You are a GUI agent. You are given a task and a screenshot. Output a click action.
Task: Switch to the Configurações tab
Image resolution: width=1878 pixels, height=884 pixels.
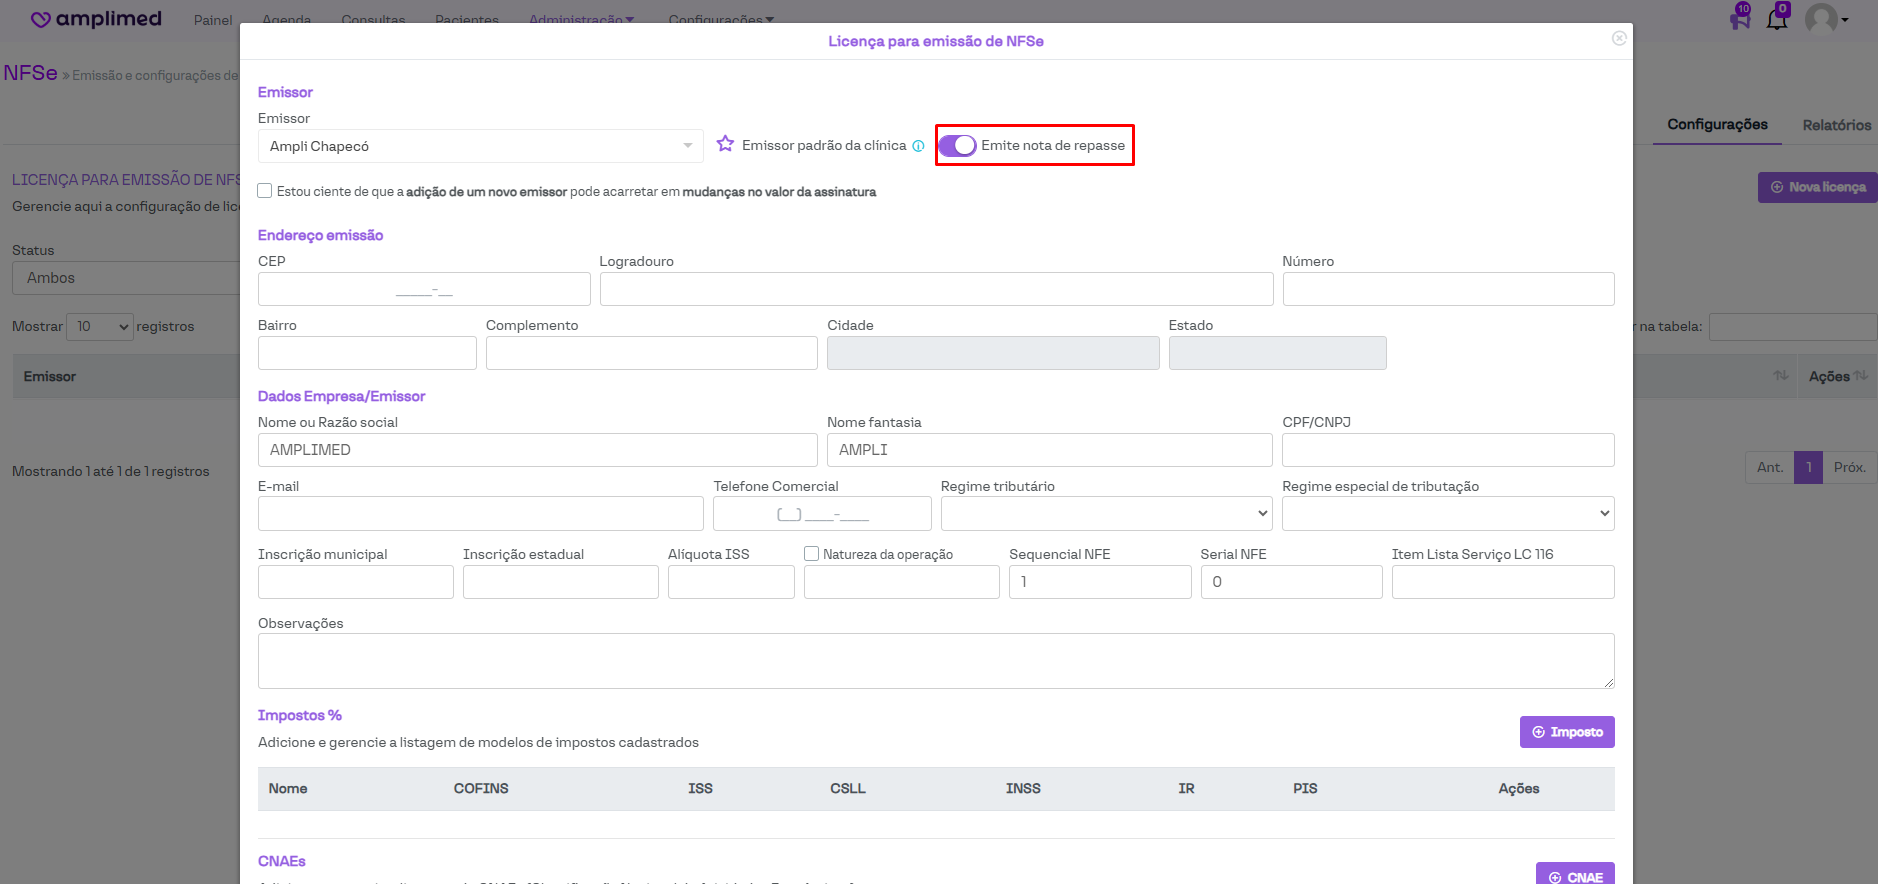pyautogui.click(x=1717, y=125)
